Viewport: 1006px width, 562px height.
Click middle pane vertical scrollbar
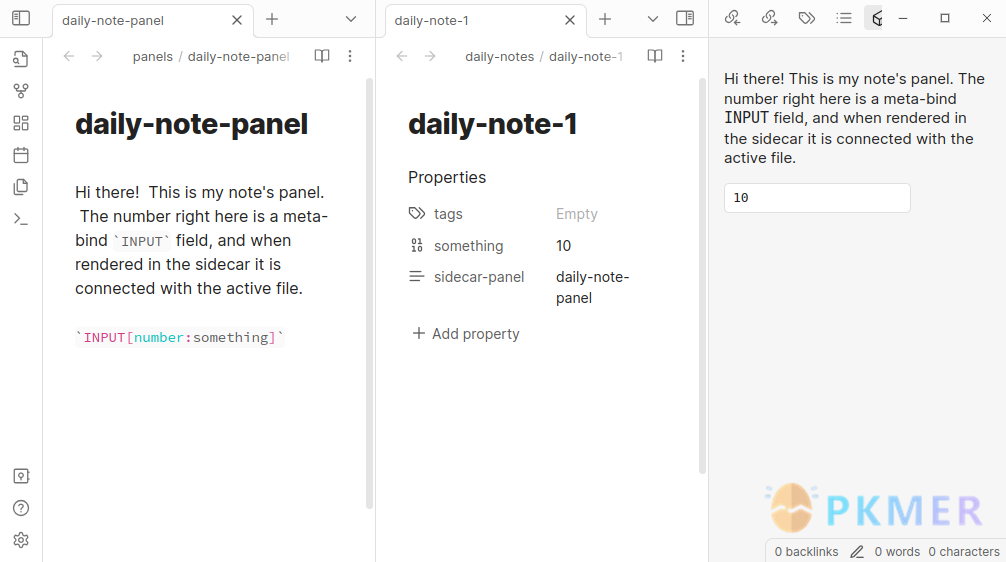pyautogui.click(x=703, y=276)
